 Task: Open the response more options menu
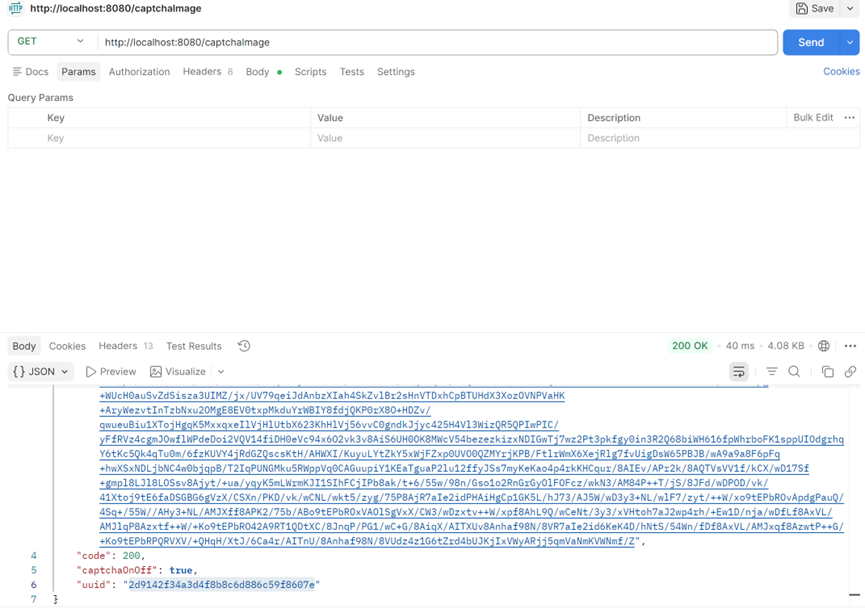click(x=850, y=346)
